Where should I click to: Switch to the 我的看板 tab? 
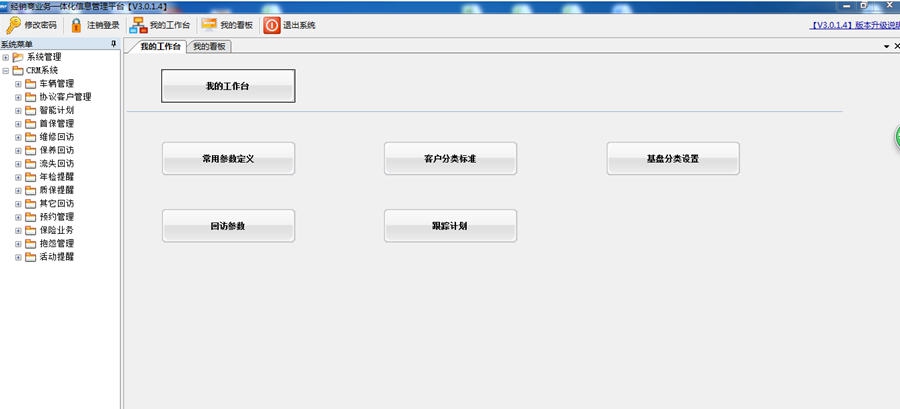pos(210,46)
